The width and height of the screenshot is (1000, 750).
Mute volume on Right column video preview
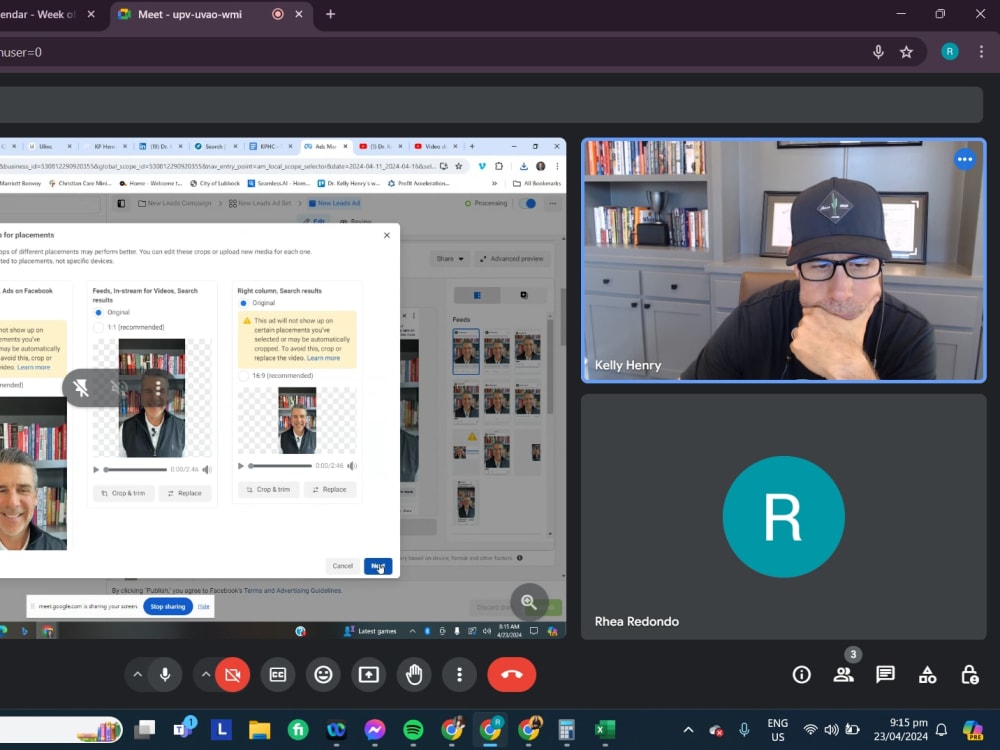click(x=351, y=466)
